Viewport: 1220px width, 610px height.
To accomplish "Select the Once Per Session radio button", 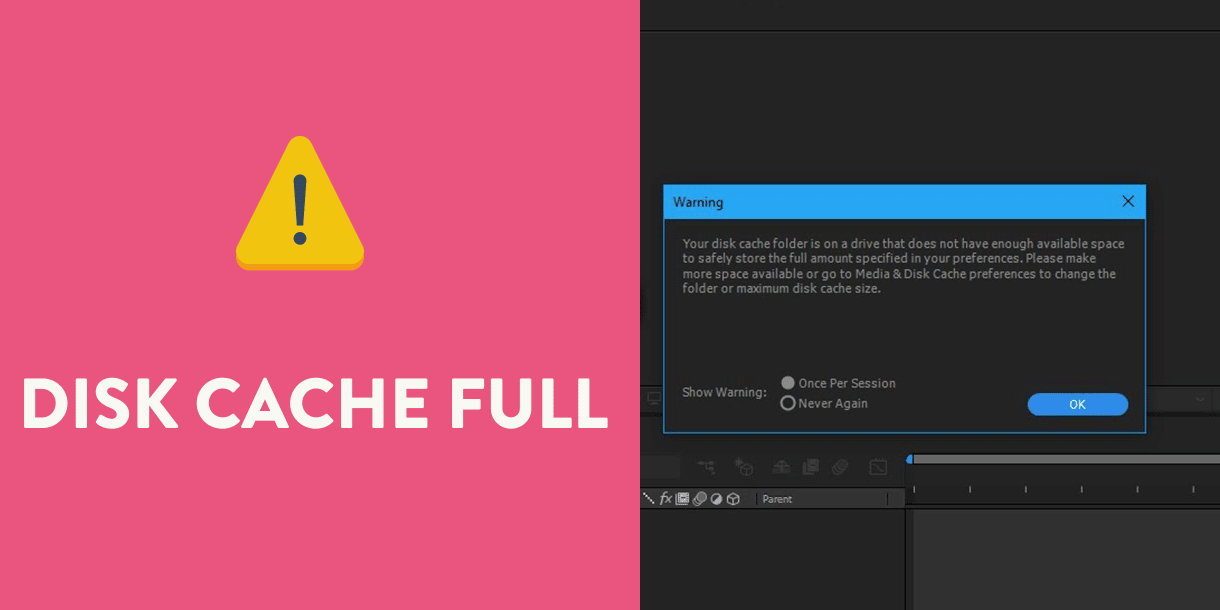I will click(x=787, y=382).
